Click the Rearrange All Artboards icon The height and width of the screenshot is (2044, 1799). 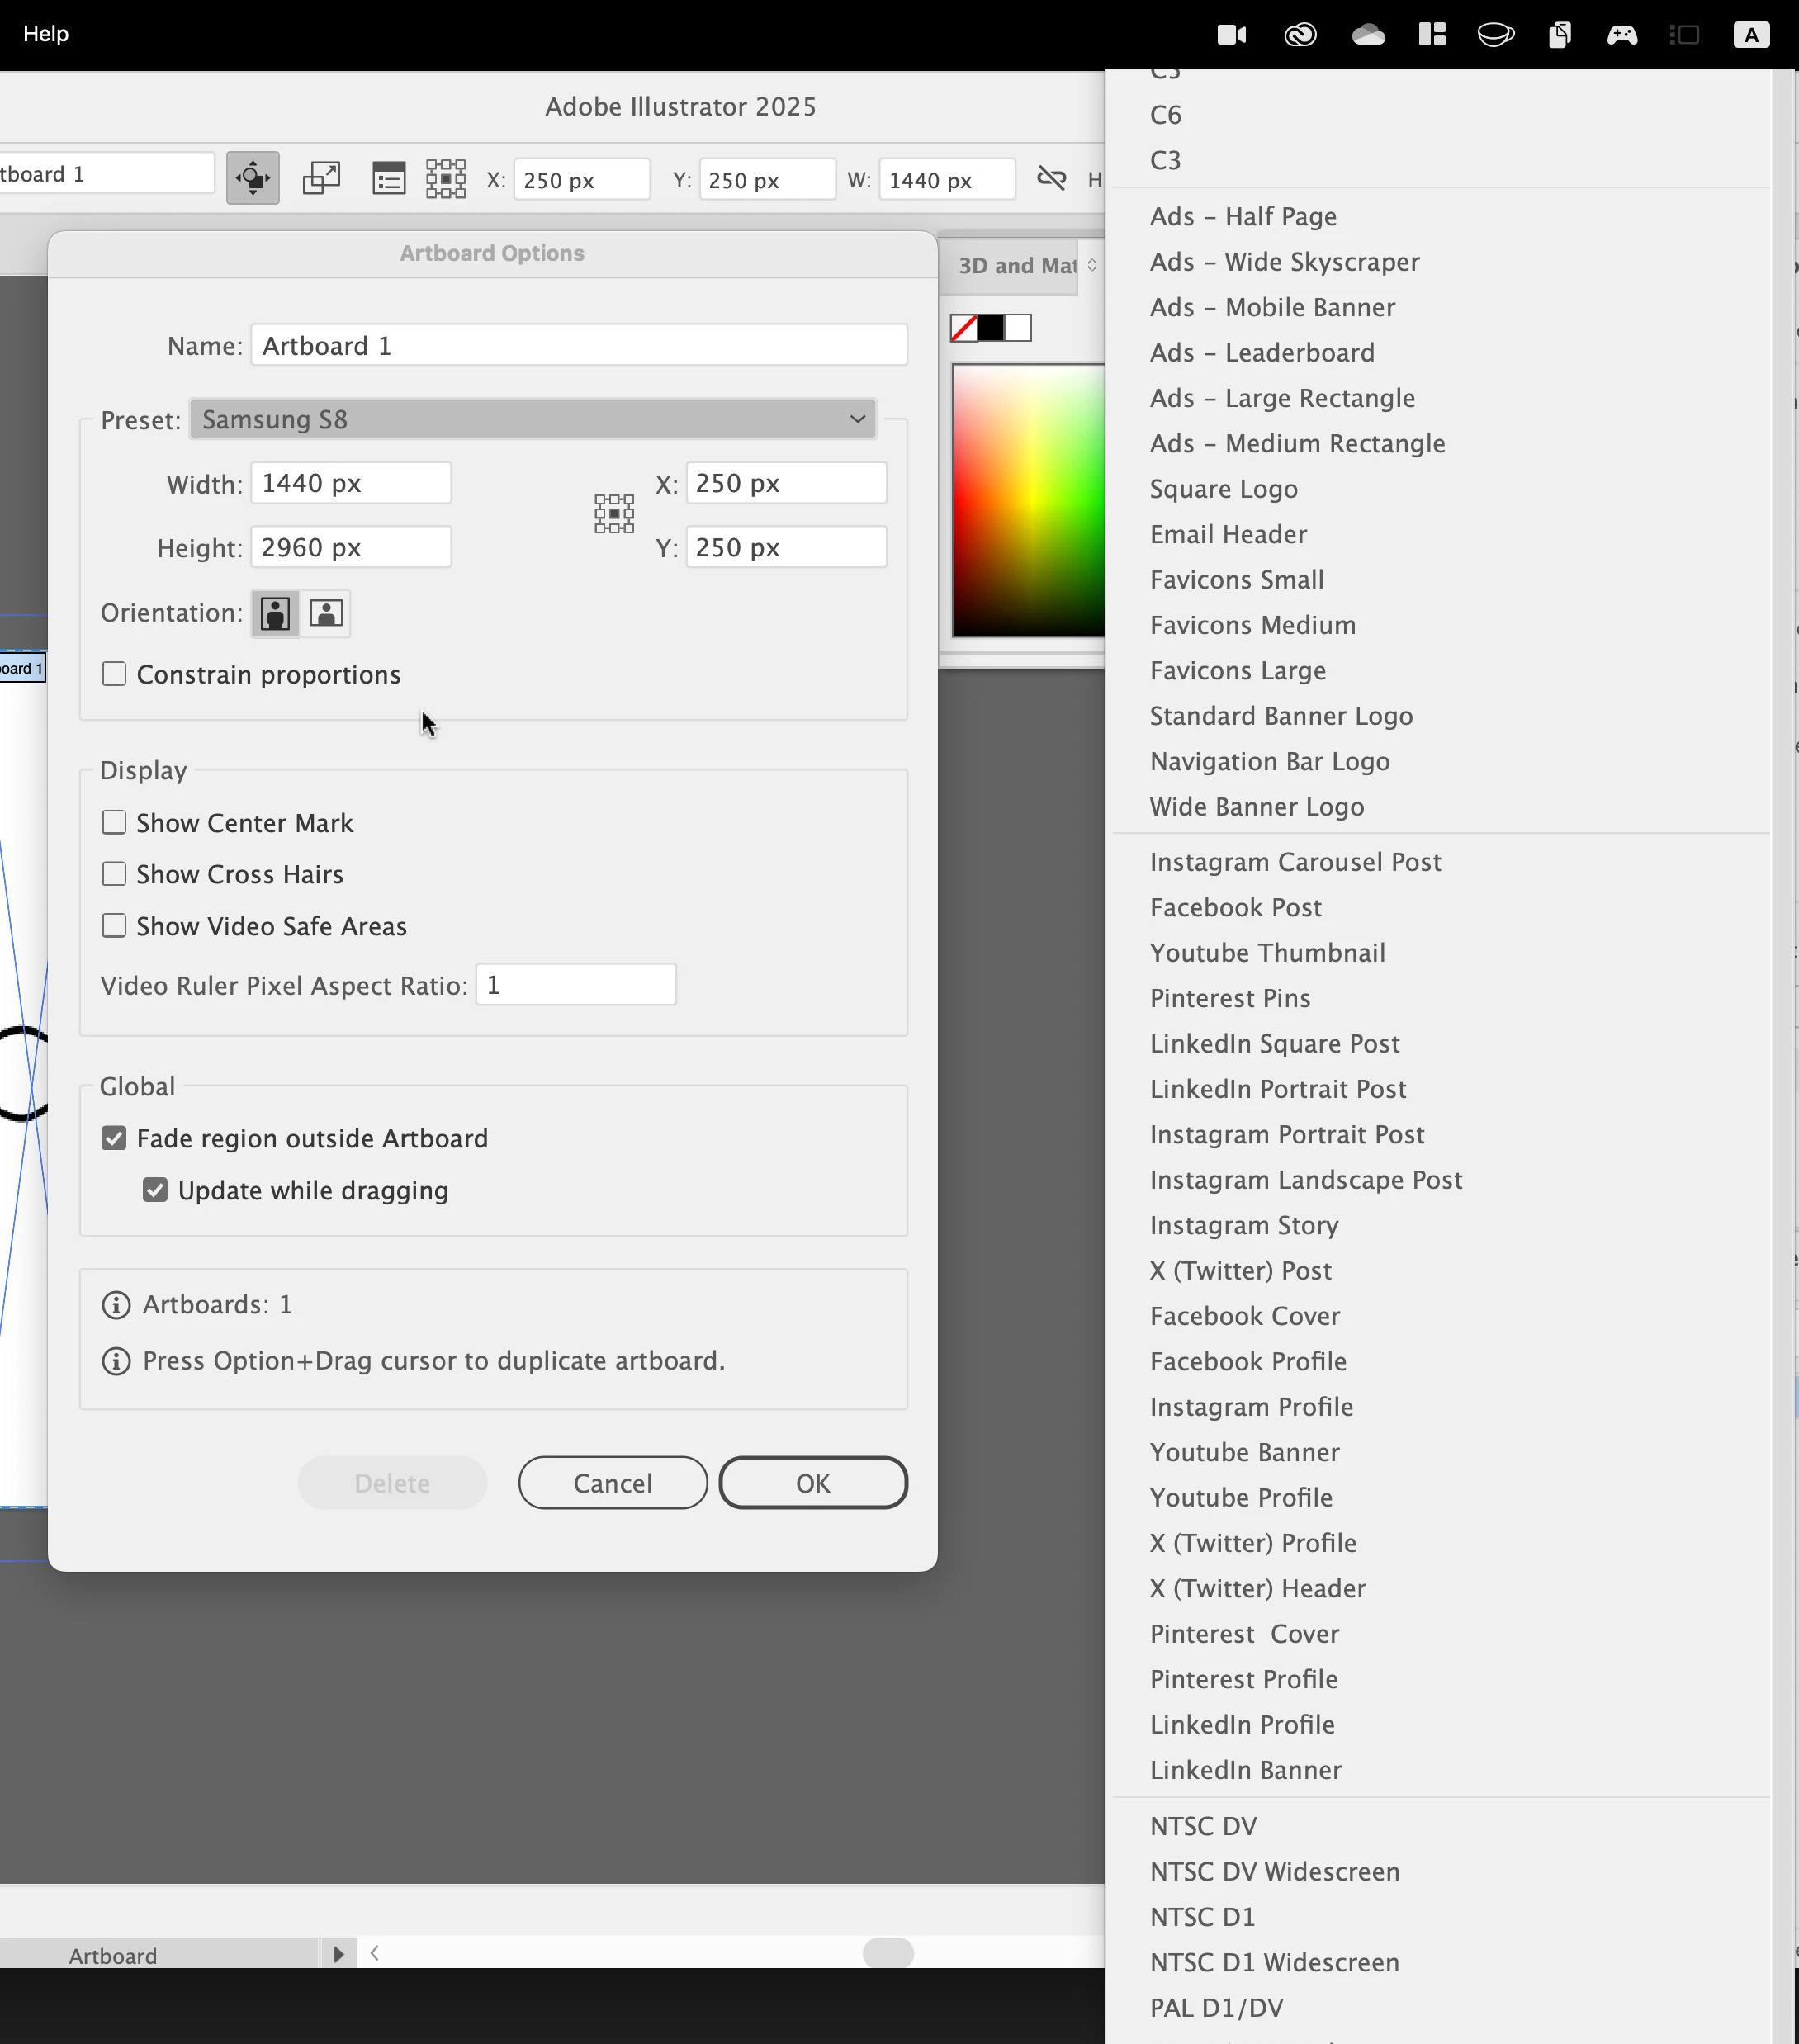(321, 179)
